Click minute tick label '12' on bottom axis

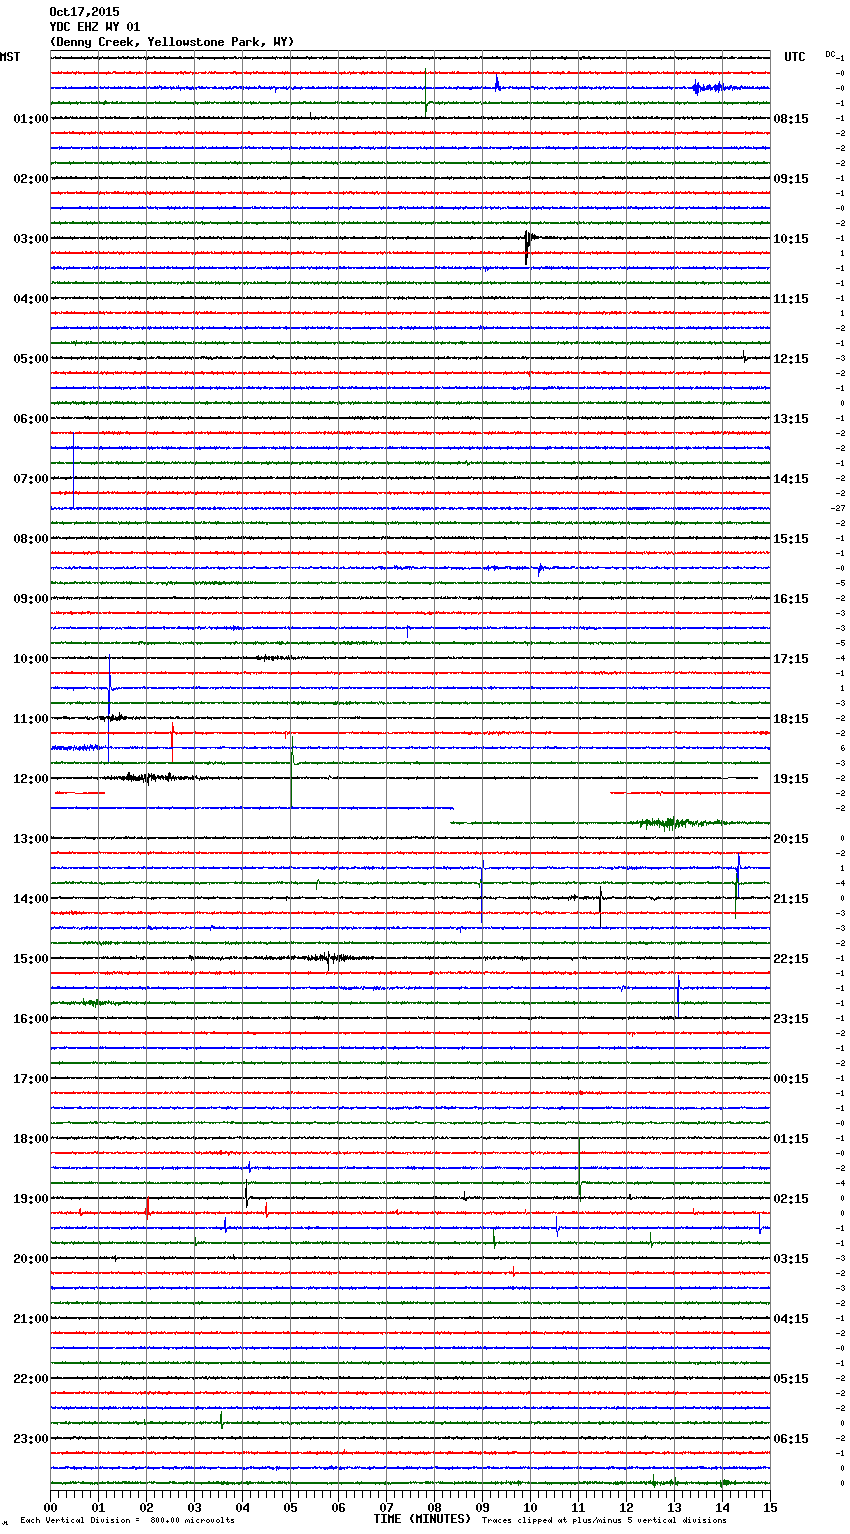[626, 1507]
